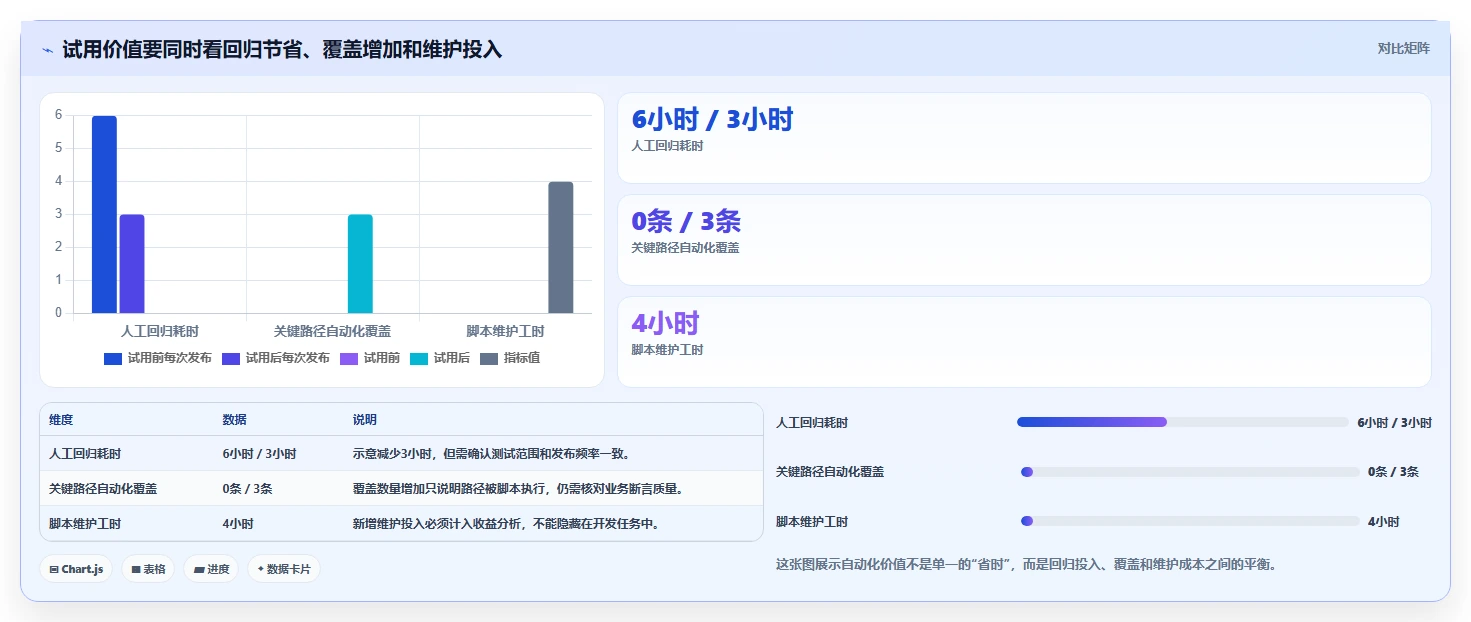
Task: Click the y-axis value 6
Action: pos(58,115)
